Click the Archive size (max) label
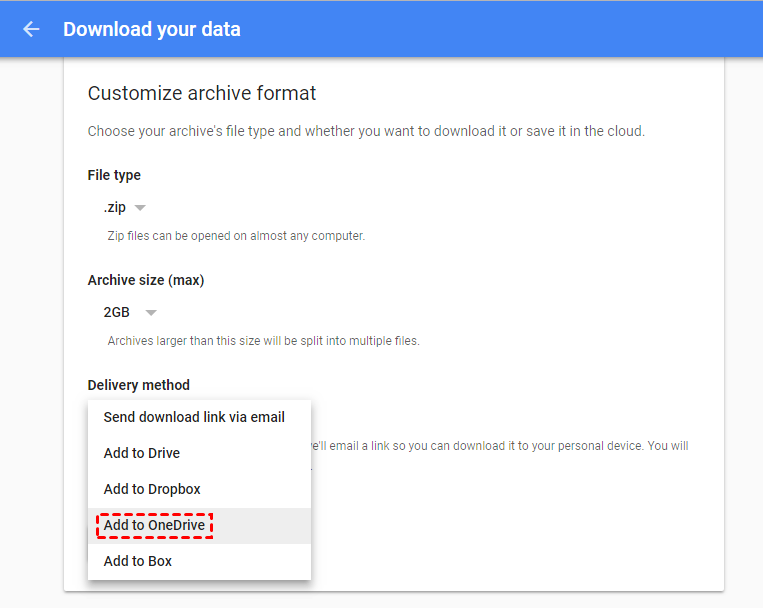 pos(146,280)
